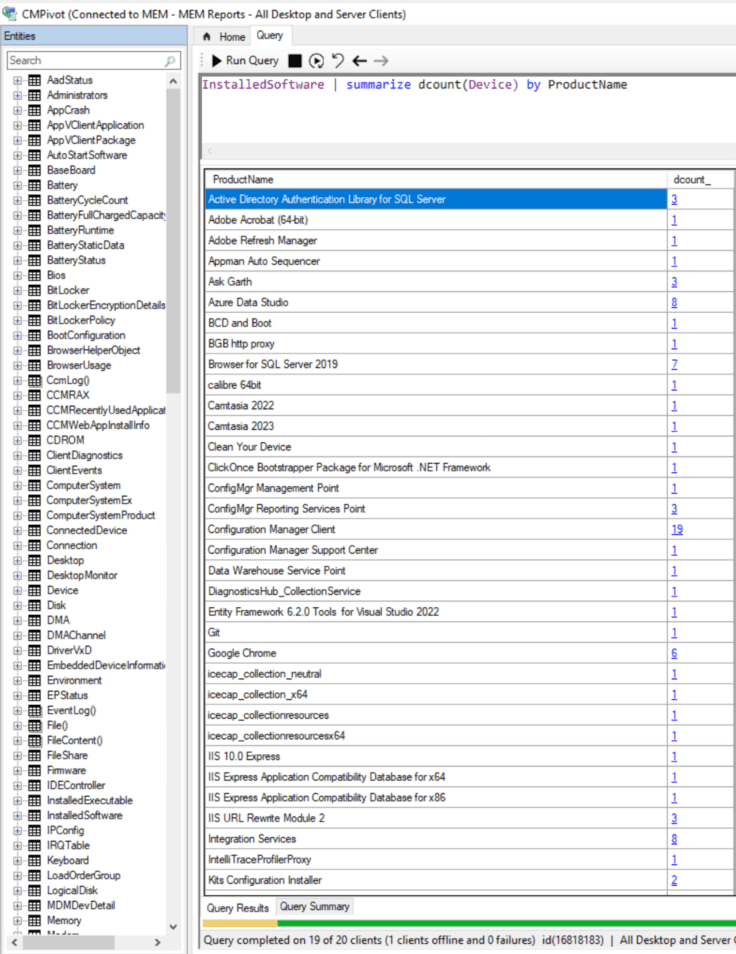Open count link for Integration Services
Viewport: 736px width, 954px height.
[674, 839]
